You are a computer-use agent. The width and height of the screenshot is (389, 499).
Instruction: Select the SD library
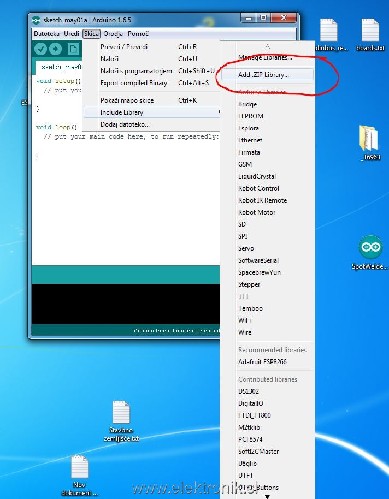[242, 224]
